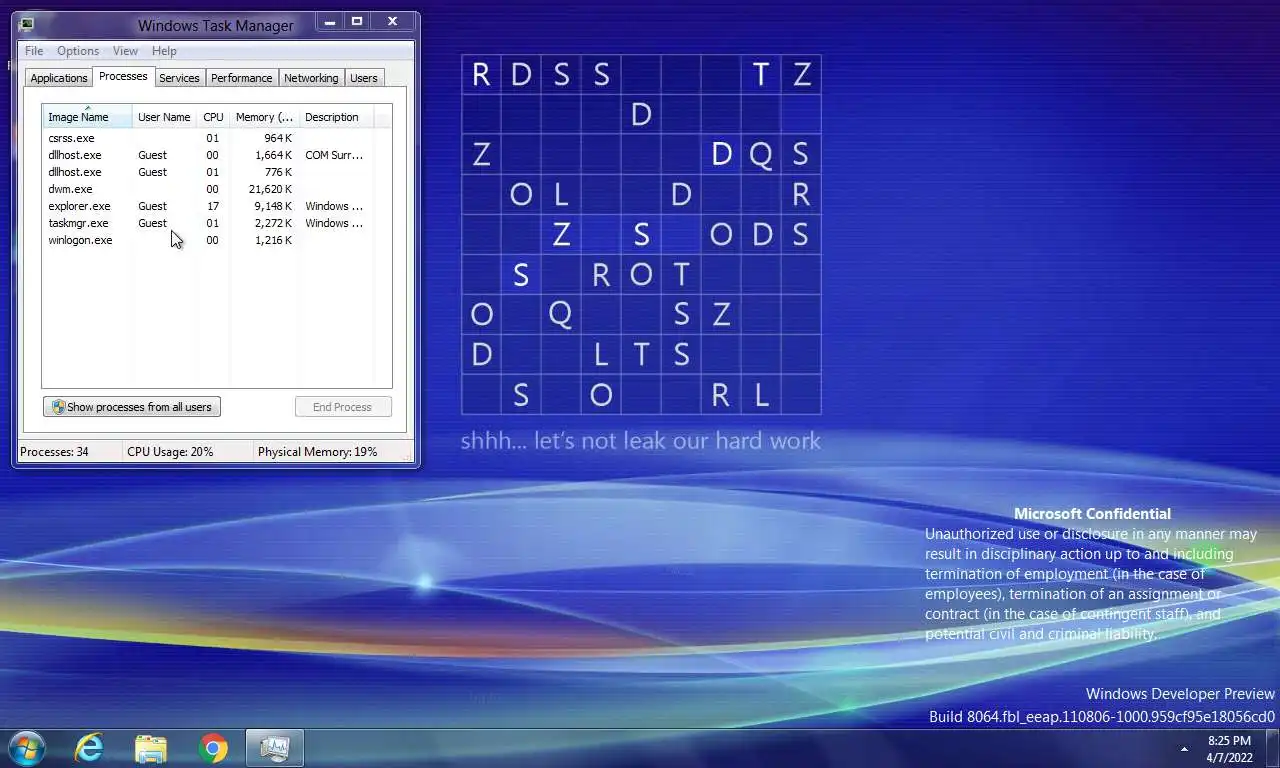Viewport: 1280px width, 768px height.
Task: Click the Task Manager title bar icon
Action: [x=27, y=24]
